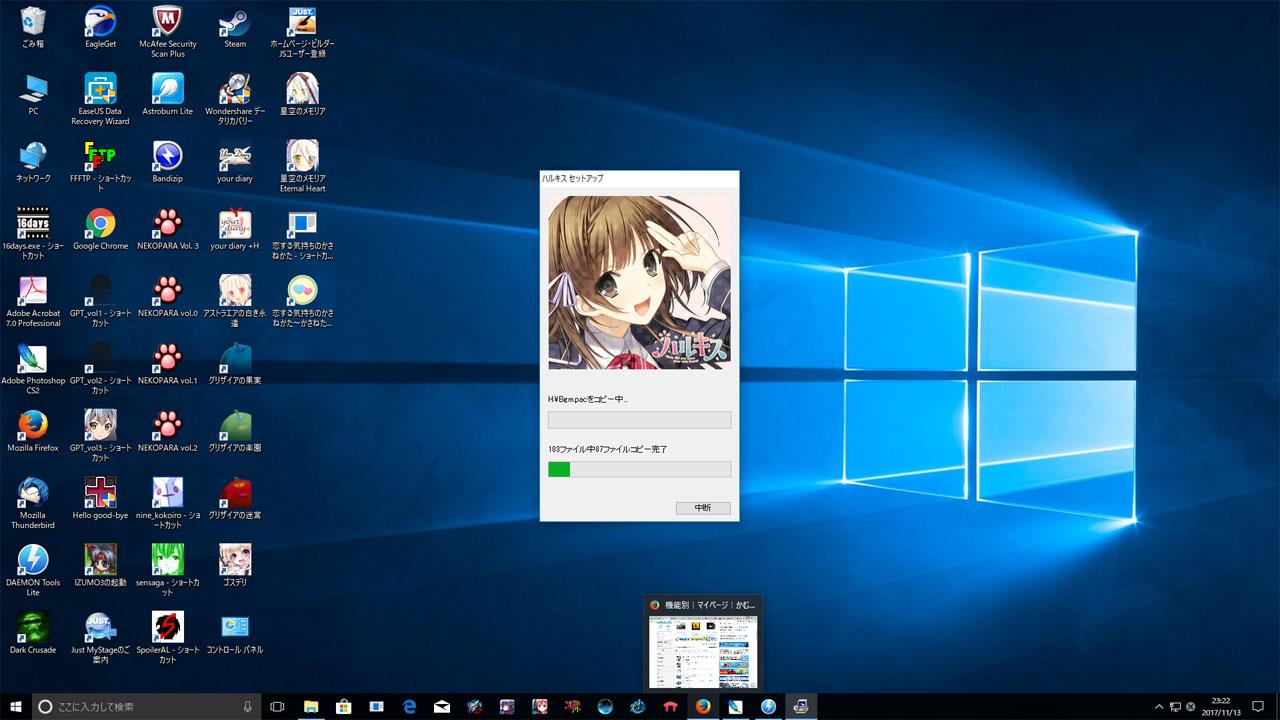
Task: Select the Adobe Photoshop CS2 icon
Action: [33, 368]
